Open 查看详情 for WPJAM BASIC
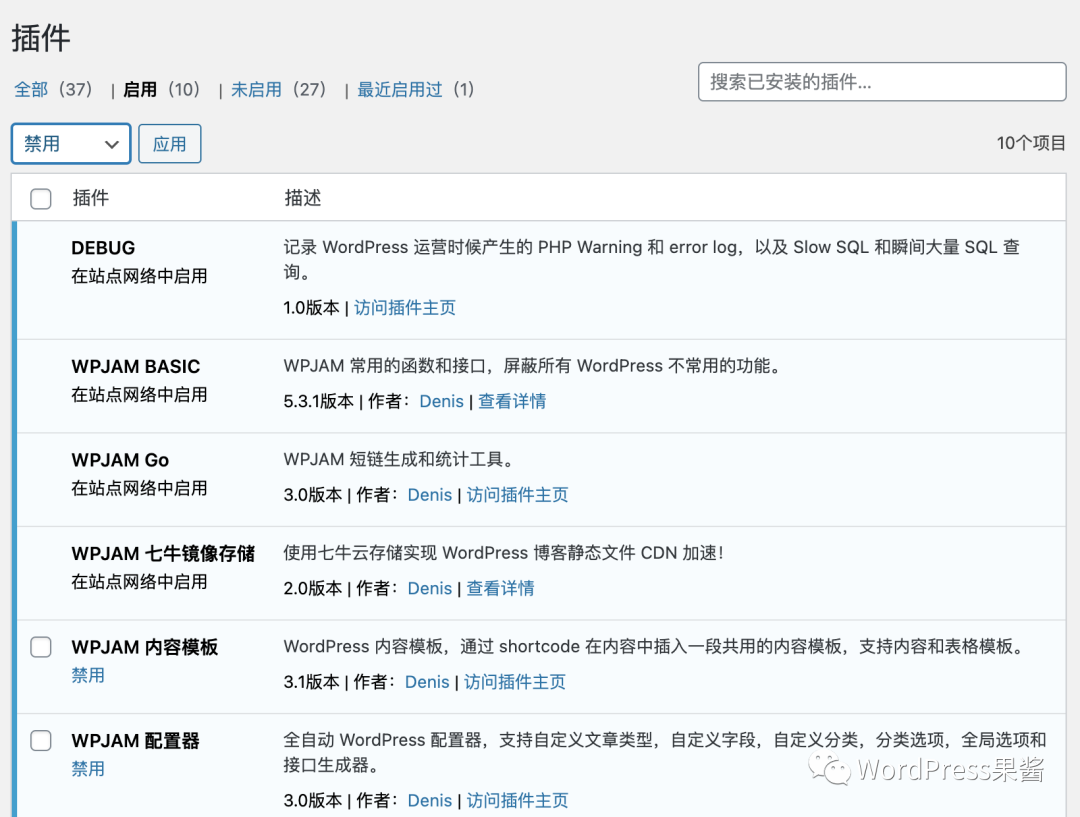1080x817 pixels. click(512, 402)
